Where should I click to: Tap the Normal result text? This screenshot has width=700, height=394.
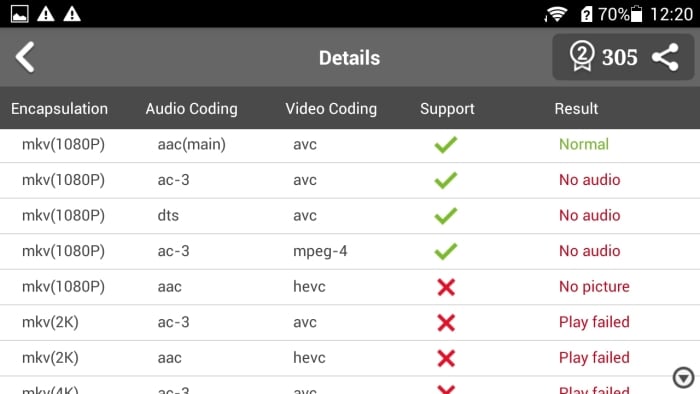click(x=583, y=144)
